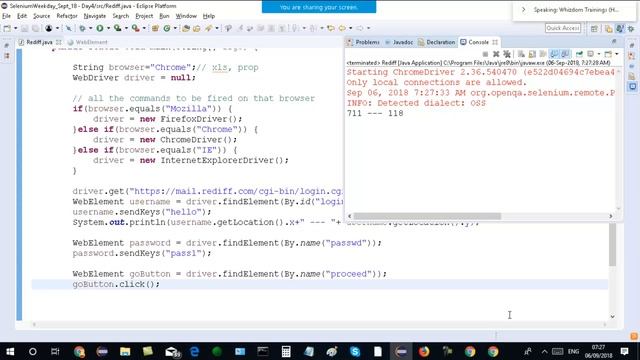Minimize the Console panel view
The height and width of the screenshot is (360, 640).
point(614,41)
